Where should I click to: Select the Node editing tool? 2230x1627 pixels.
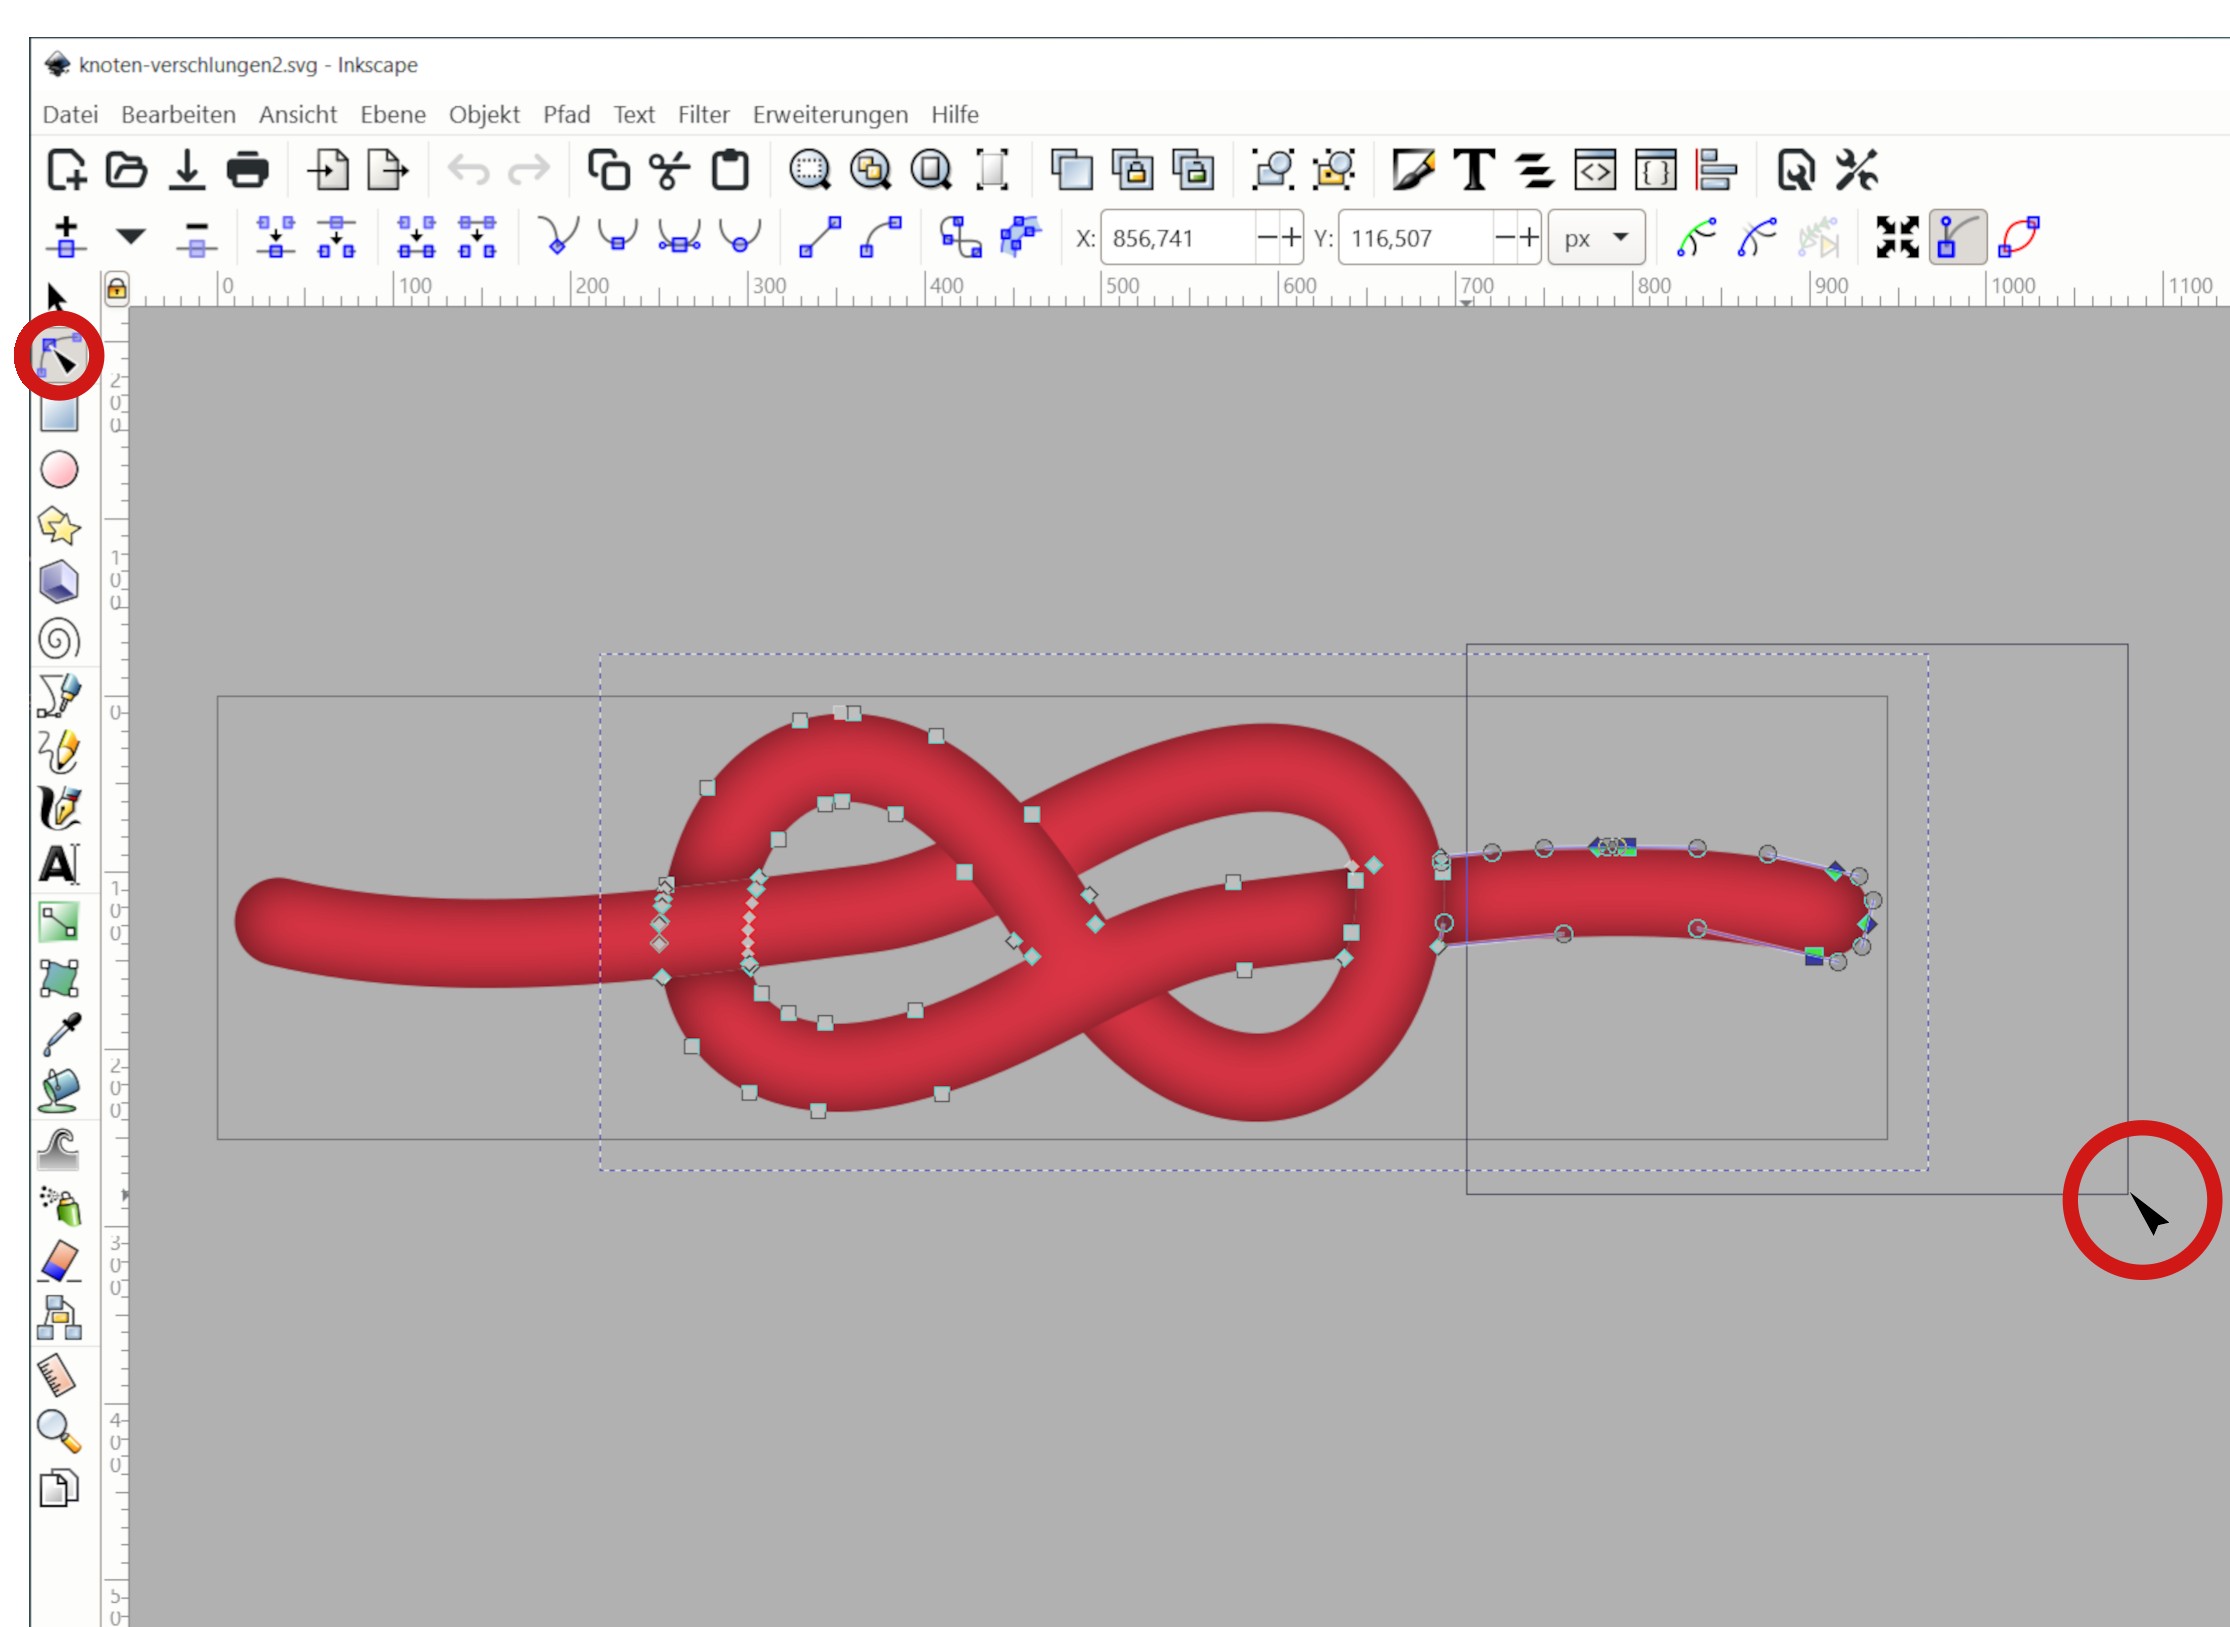coord(59,356)
